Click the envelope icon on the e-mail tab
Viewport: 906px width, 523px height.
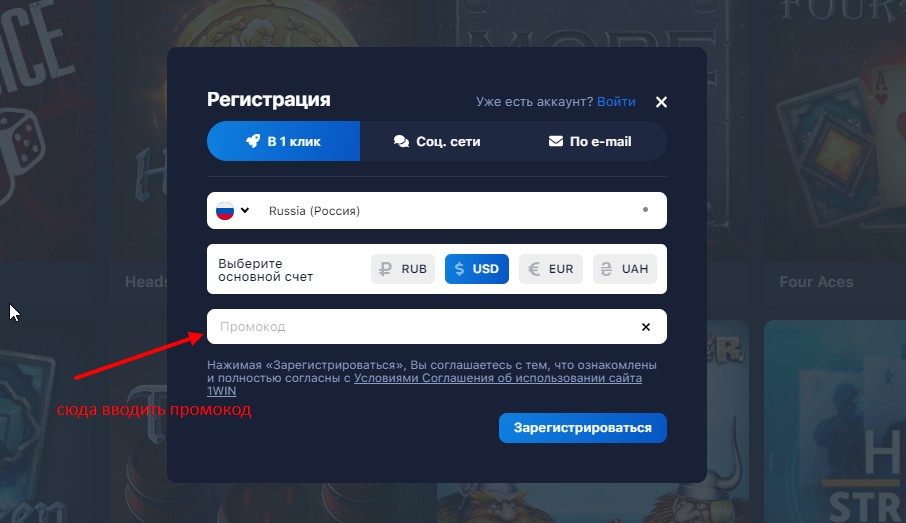click(x=556, y=141)
